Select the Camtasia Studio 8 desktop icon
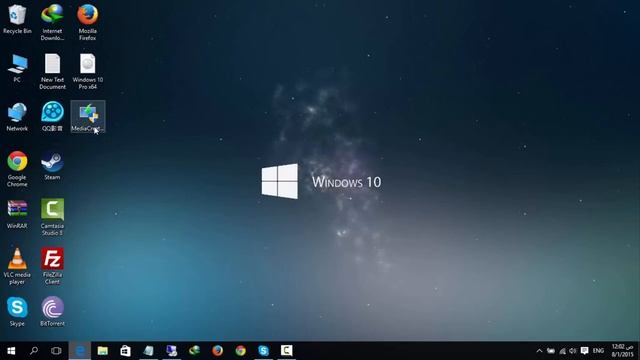The image size is (640, 360). [52, 217]
